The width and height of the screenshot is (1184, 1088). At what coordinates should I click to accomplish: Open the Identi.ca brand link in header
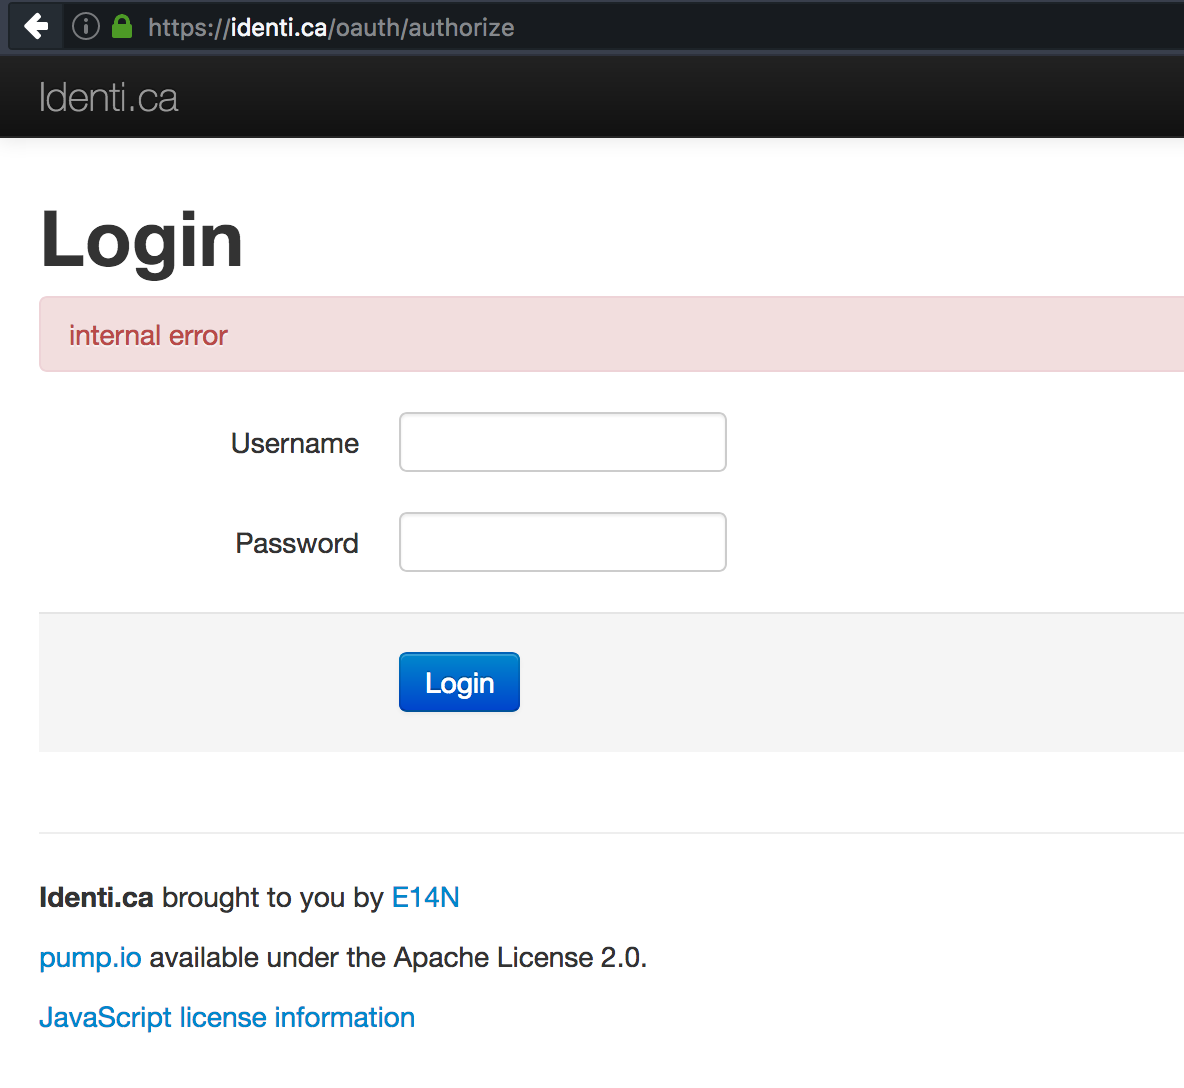[x=109, y=97]
